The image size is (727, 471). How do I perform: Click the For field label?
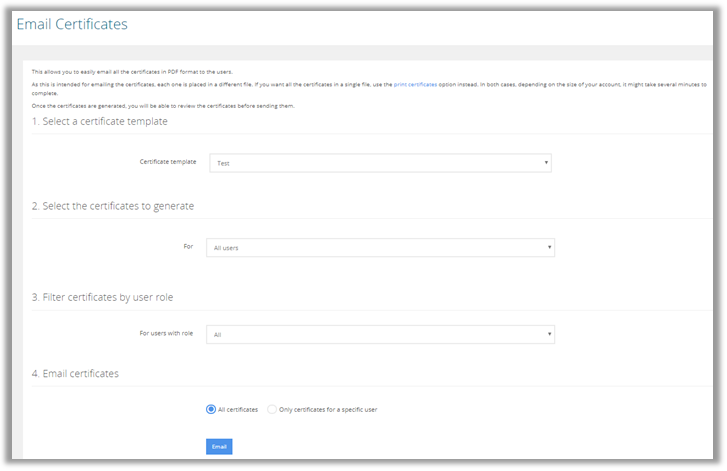tap(188, 246)
